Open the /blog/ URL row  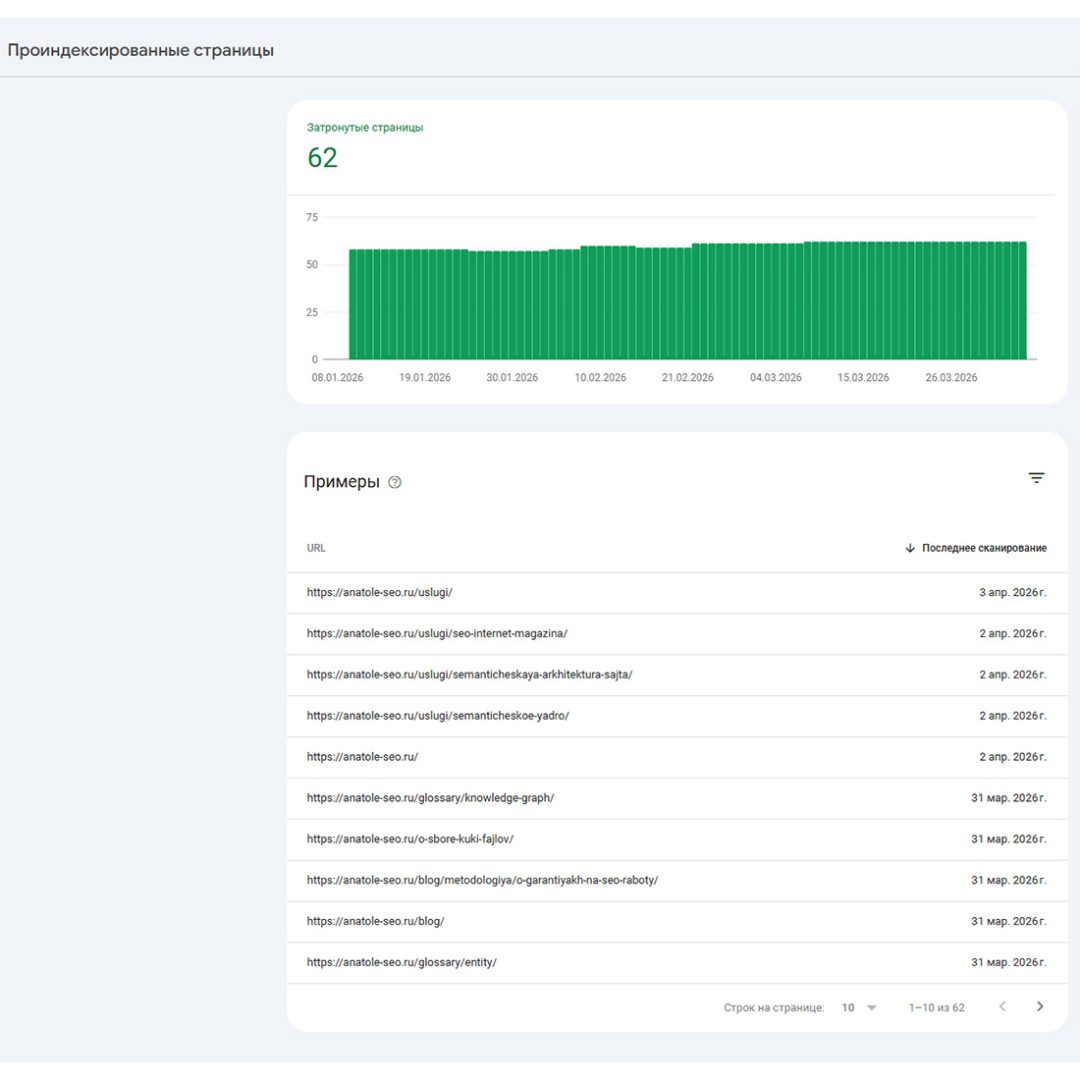(x=375, y=921)
